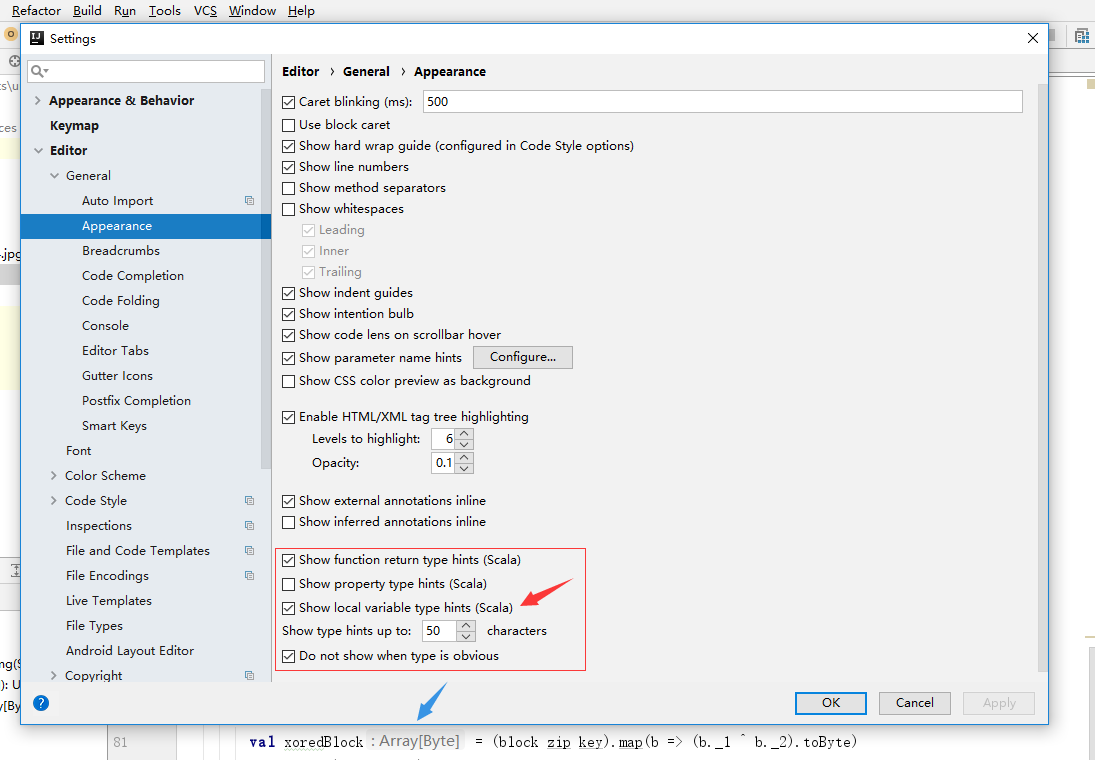Enable Use block caret
Viewport: 1095px width, 760px height.
click(x=288, y=125)
